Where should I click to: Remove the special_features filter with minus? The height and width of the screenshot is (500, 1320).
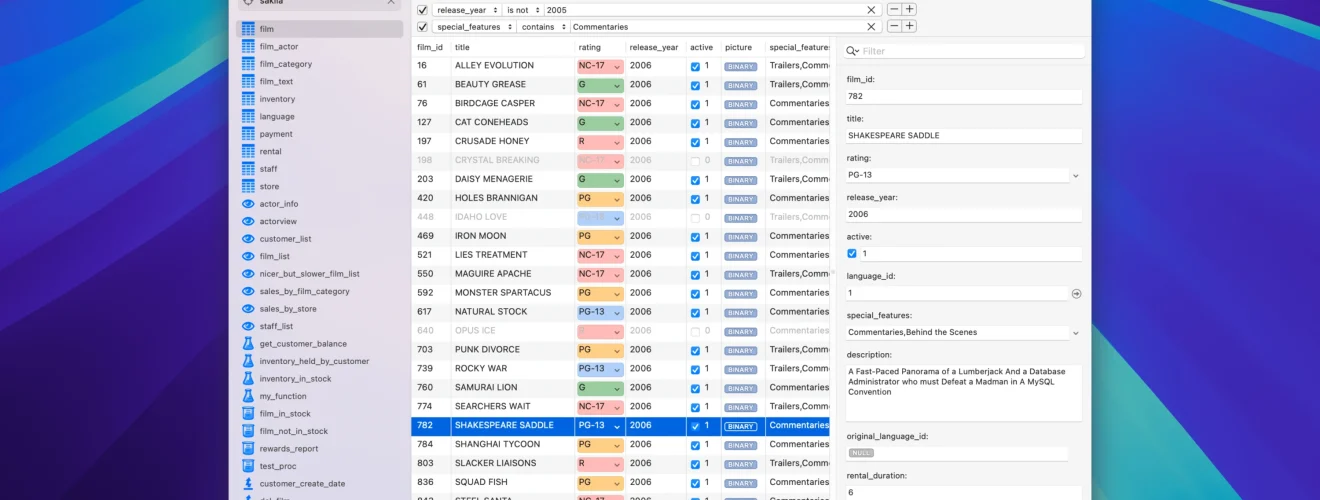(894, 27)
